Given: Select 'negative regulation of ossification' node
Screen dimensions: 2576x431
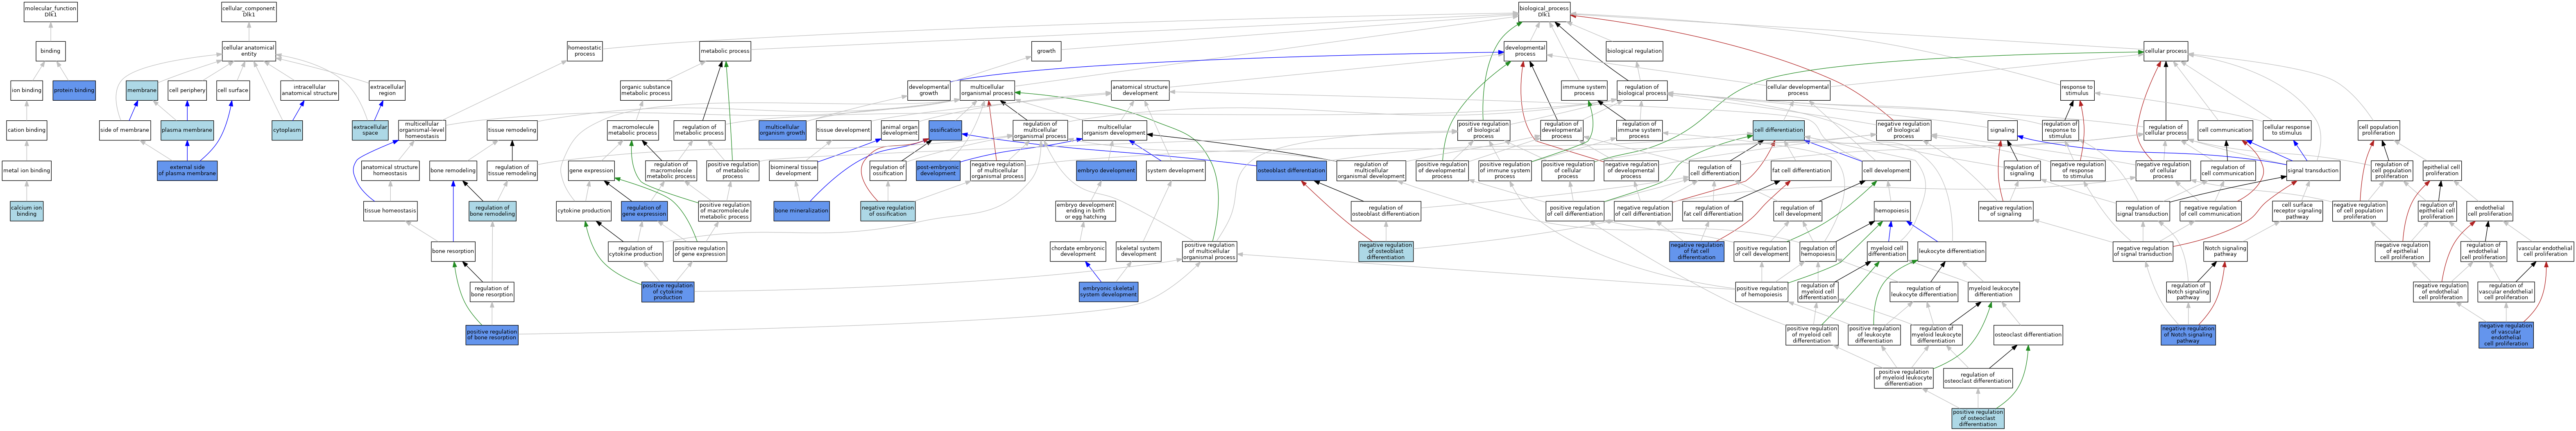Looking at the screenshot, I should 888,211.
